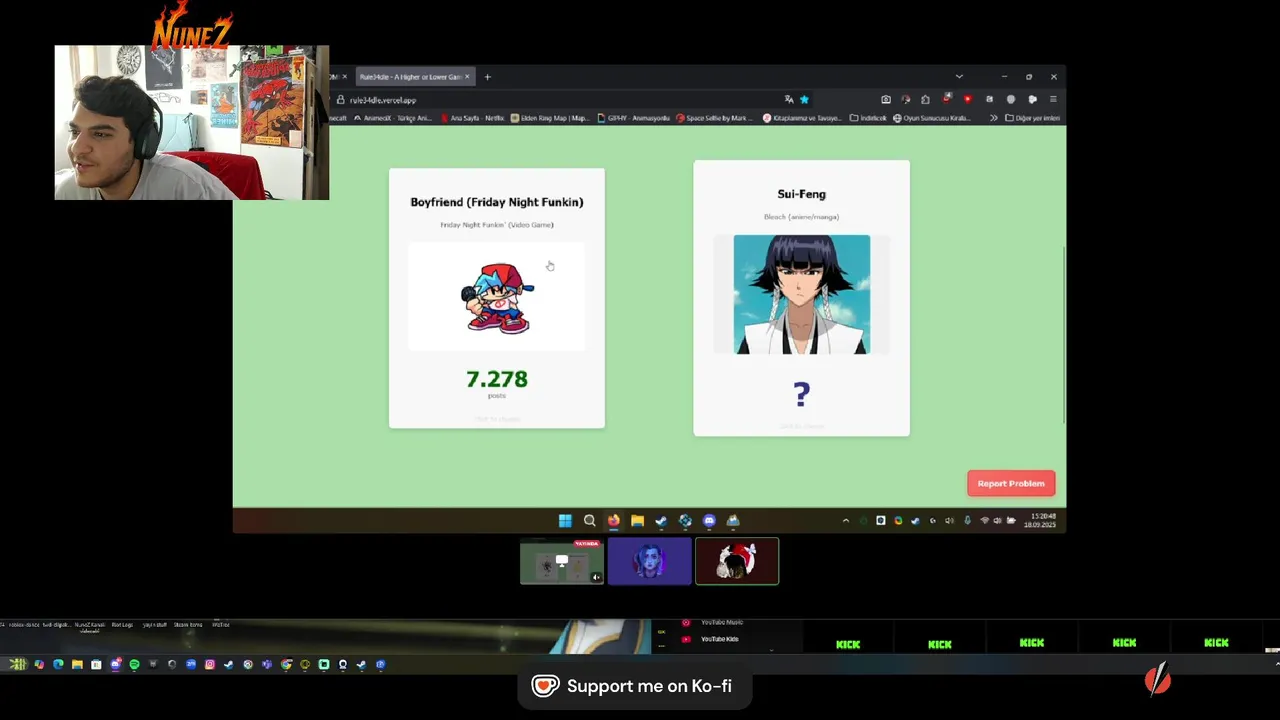Open the new tab plus button
The width and height of the screenshot is (1280, 720).
[x=488, y=77]
